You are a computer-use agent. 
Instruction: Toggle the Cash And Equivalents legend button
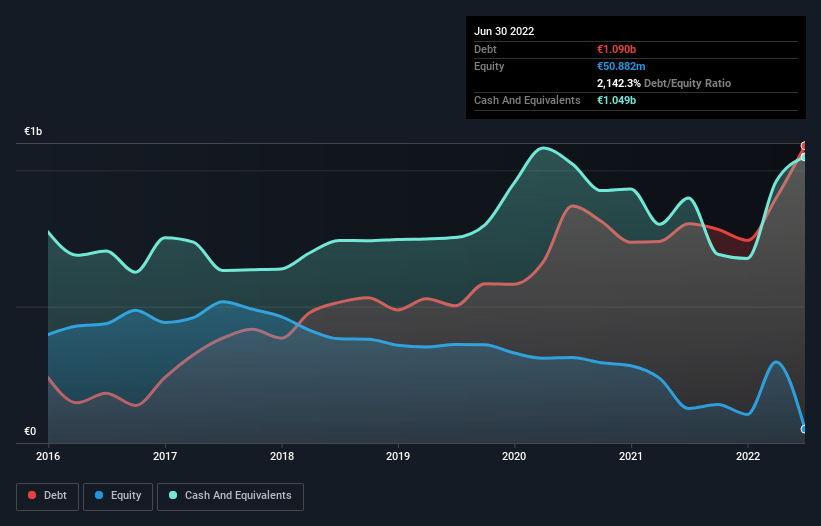pos(230,496)
